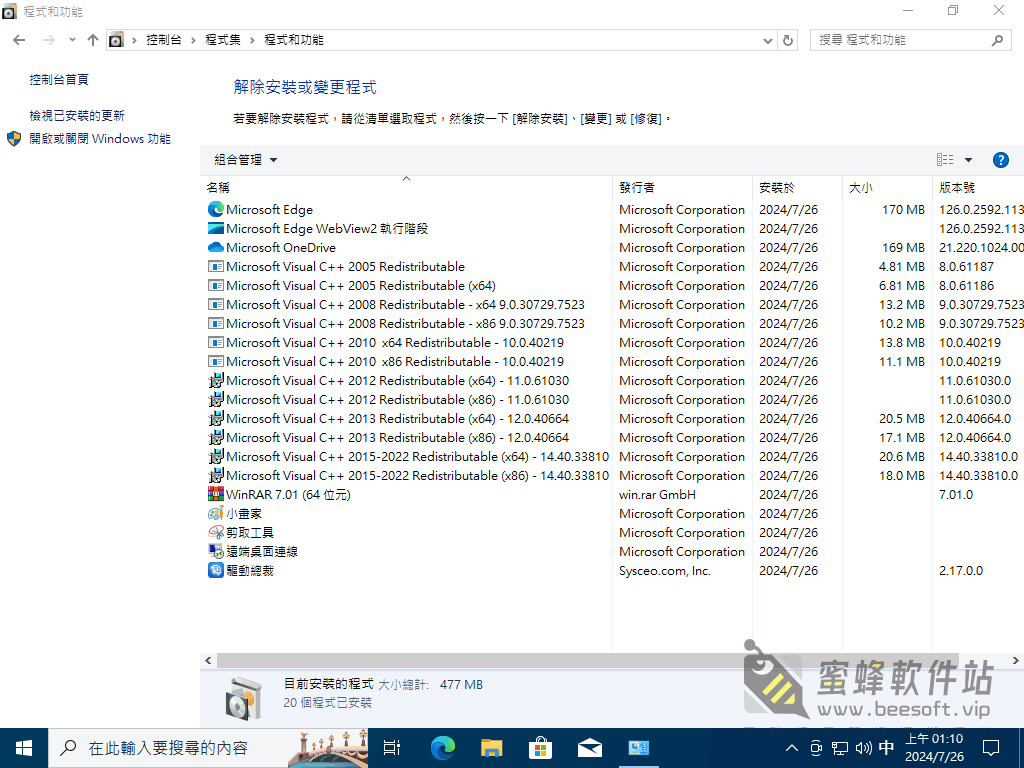Click the taskbar search box
Viewport: 1024px width, 768px height.
point(208,748)
